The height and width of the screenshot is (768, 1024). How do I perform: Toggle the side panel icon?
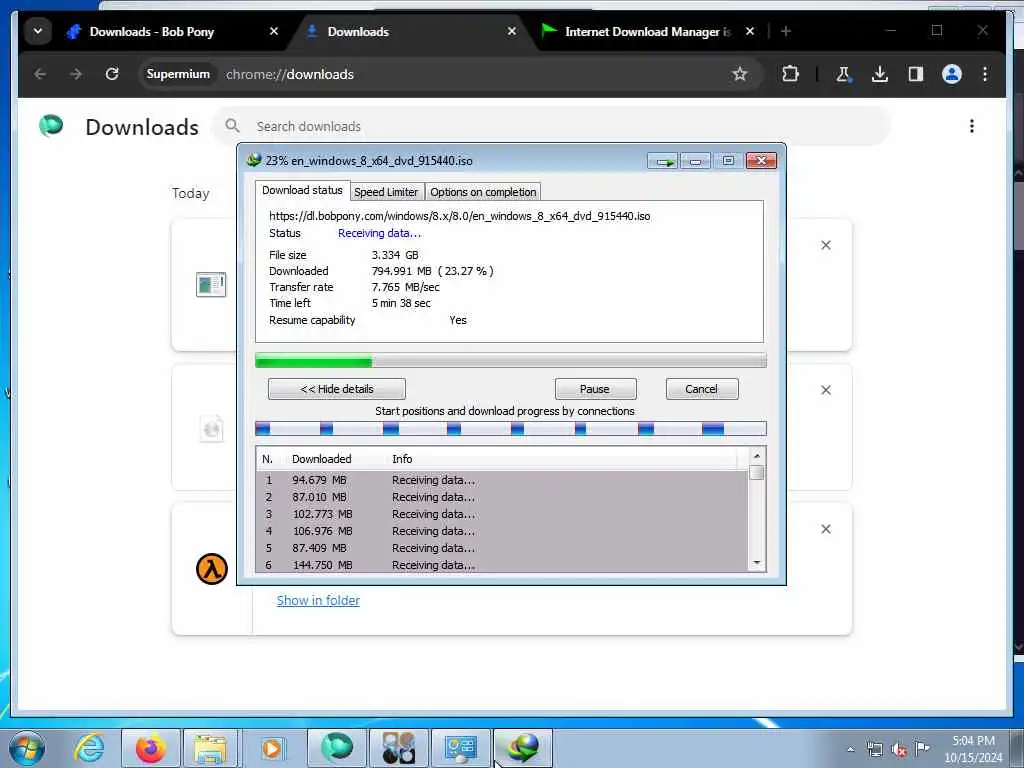(916, 74)
